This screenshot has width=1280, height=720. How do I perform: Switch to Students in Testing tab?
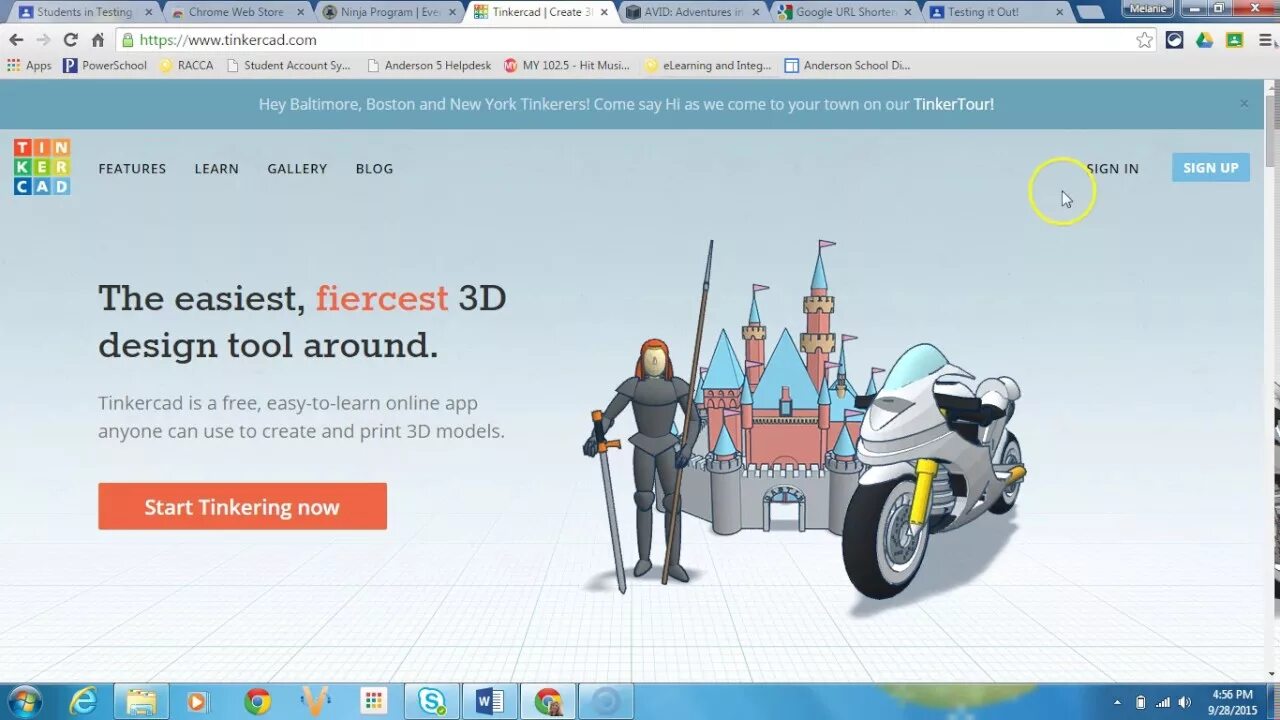click(84, 12)
